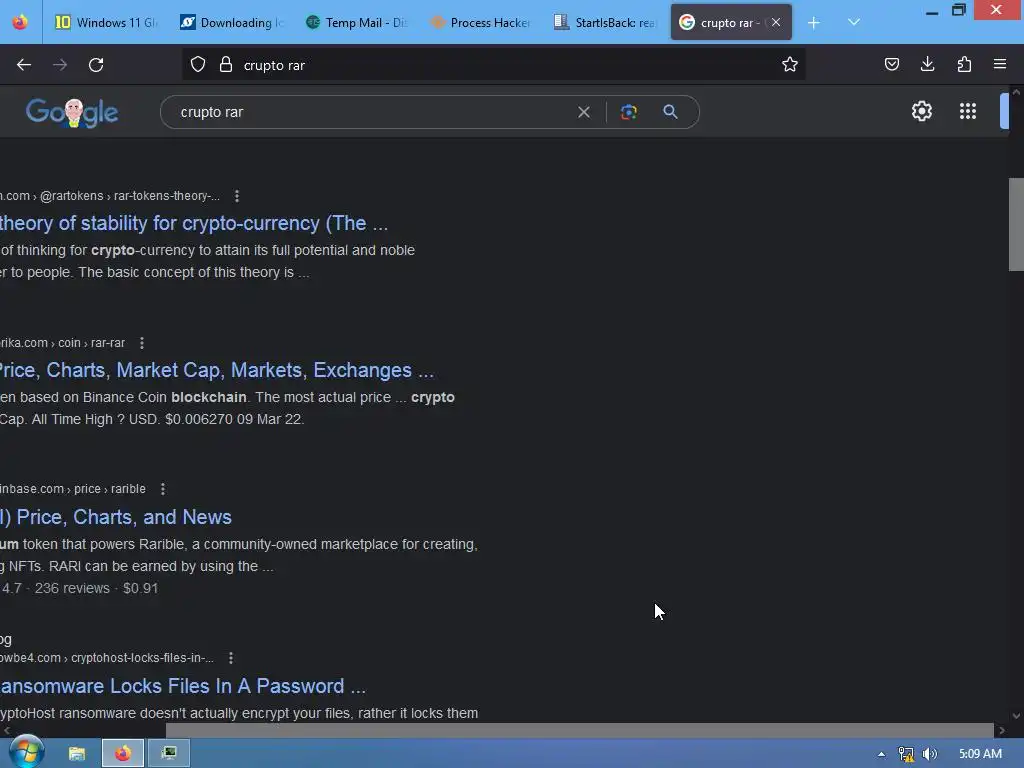Viewport: 1024px width, 768px height.
Task: Open 'ansomware Locks Files In A Password' result
Action: pyautogui.click(x=183, y=686)
